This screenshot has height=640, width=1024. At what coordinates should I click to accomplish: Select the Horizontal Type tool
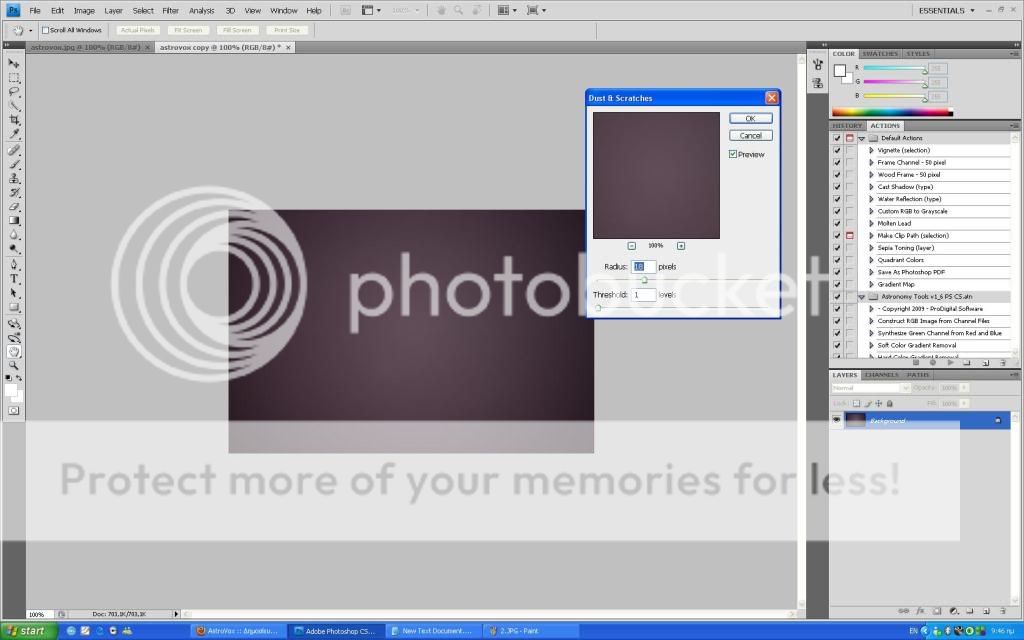click(14, 279)
